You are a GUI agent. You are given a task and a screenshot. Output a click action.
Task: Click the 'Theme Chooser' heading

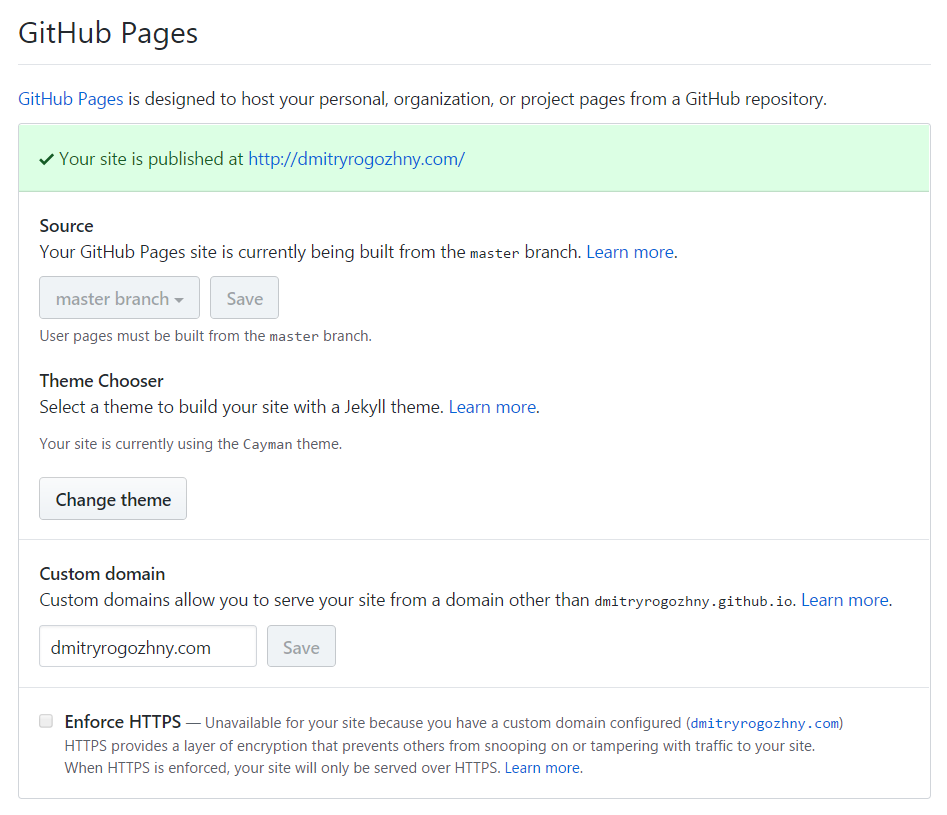[x=101, y=381]
